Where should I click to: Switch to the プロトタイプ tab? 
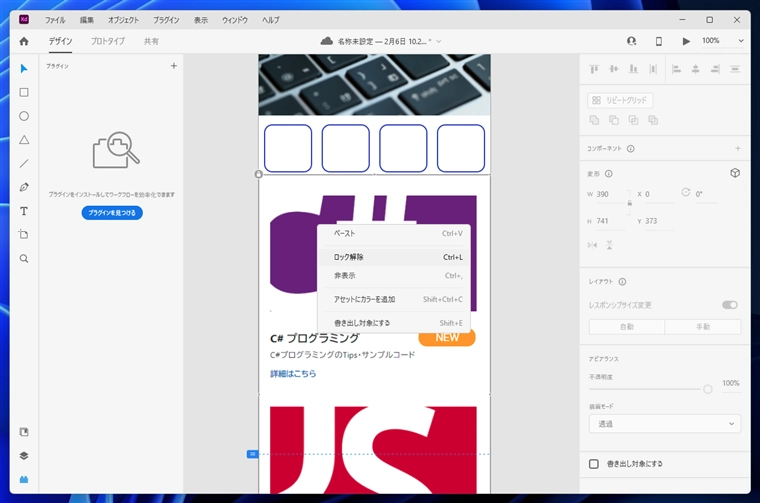108,41
